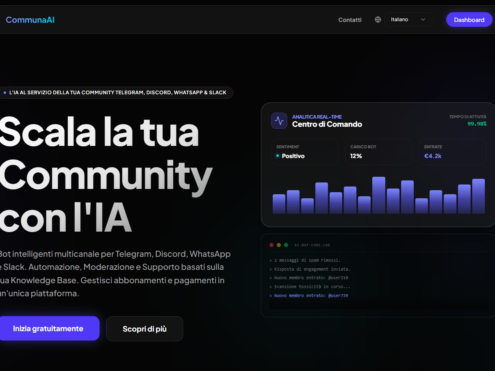Click the yellow dot in the log window
The width and height of the screenshot is (495, 371).
(x=279, y=245)
